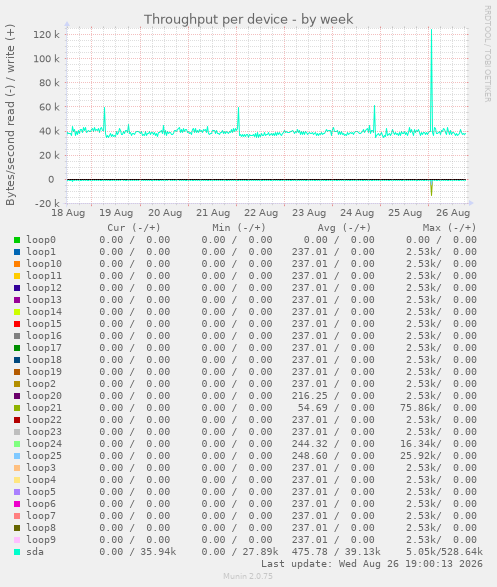Select the loop3 legend label

coord(41,468)
